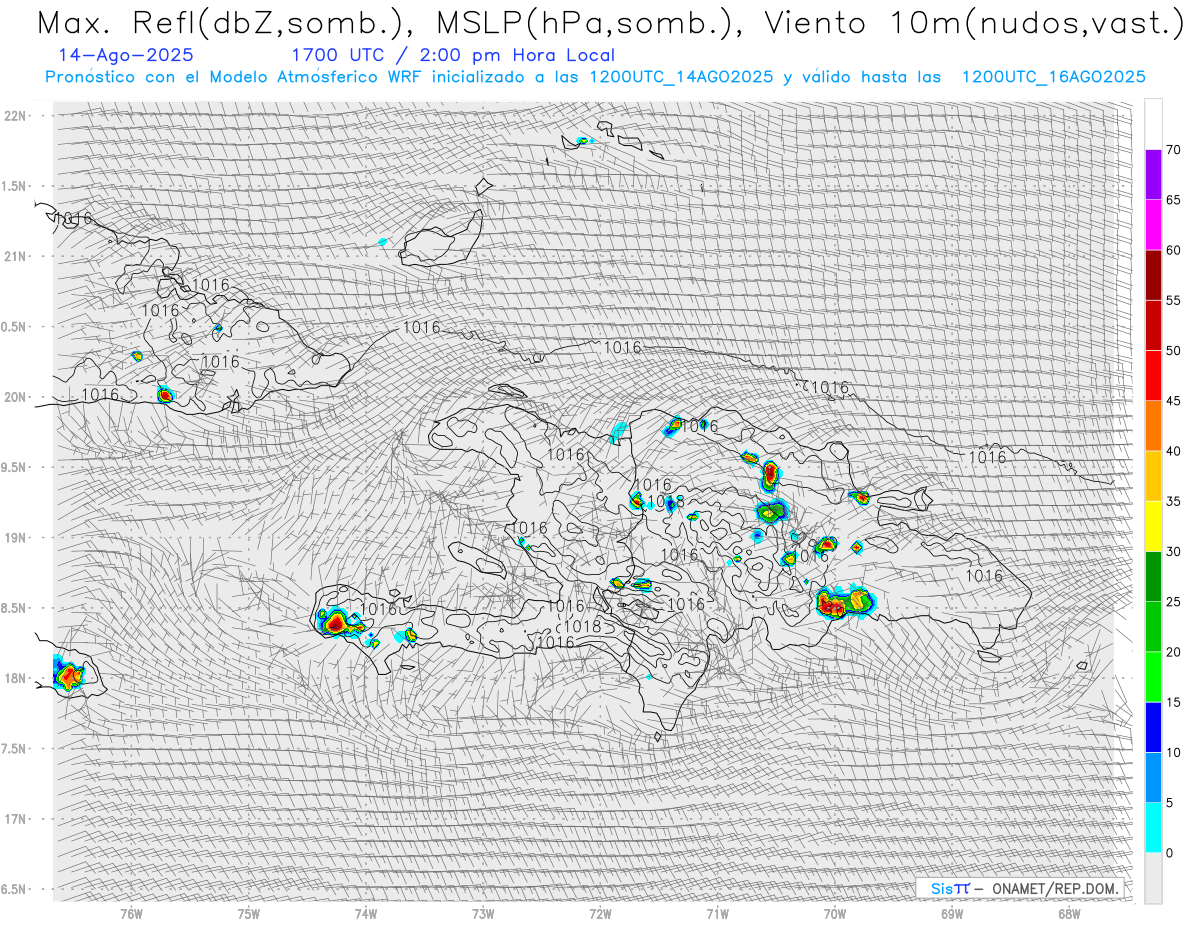Click the '20N' latitude label
The width and height of the screenshot is (1200, 927).
tap(15, 397)
